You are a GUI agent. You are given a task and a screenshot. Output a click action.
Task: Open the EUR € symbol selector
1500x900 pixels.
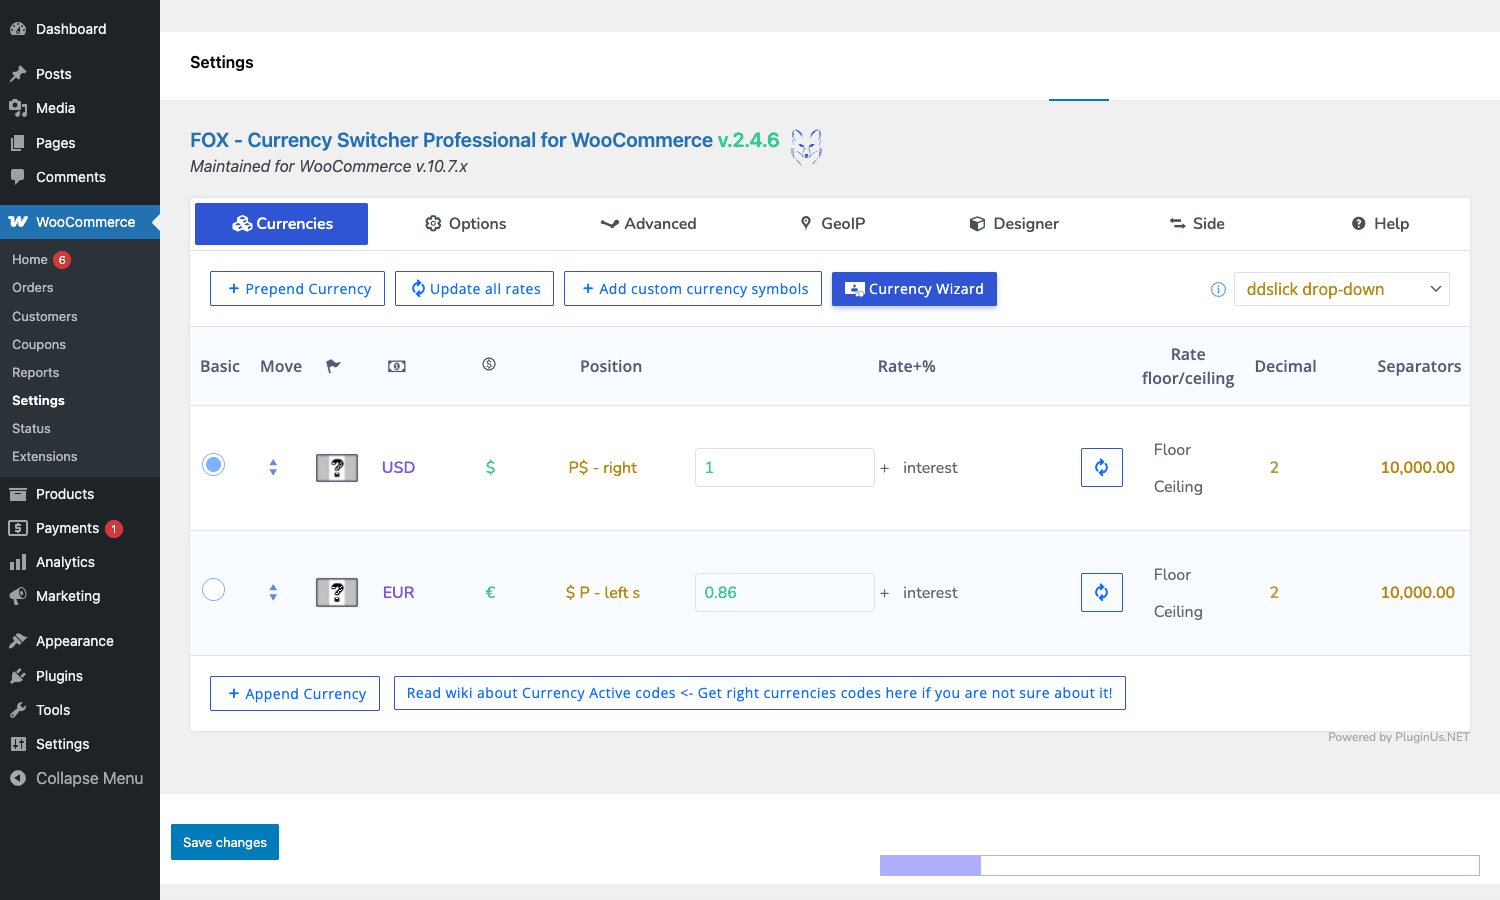click(x=490, y=592)
